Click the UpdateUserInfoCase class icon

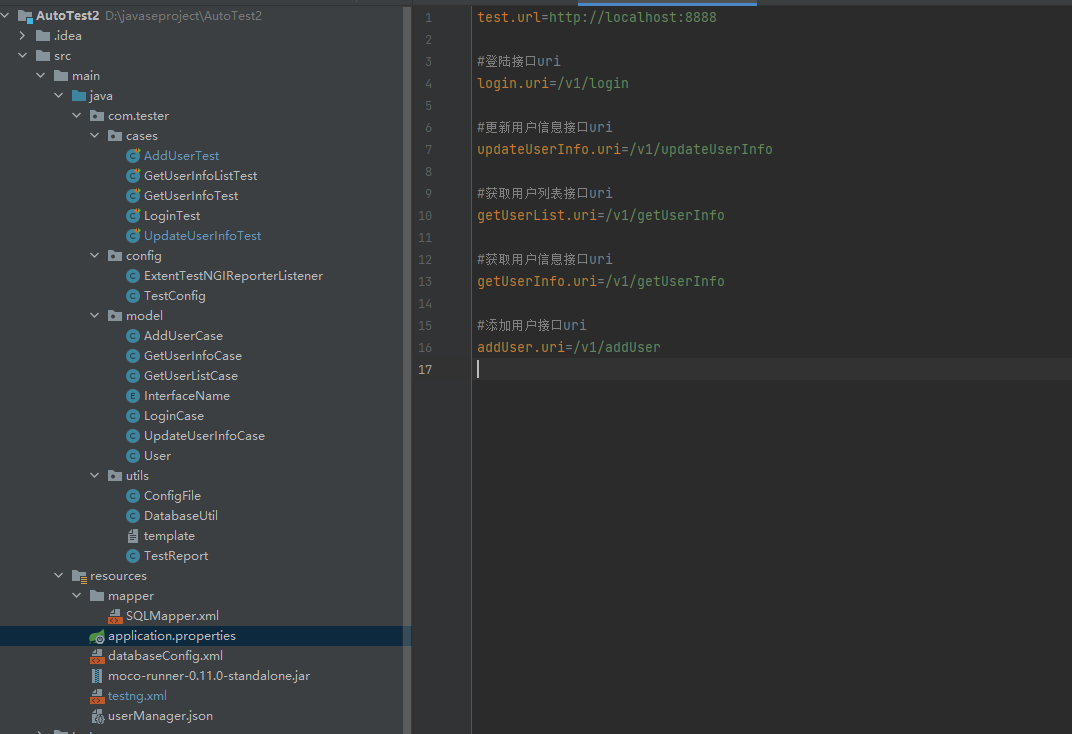(133, 436)
